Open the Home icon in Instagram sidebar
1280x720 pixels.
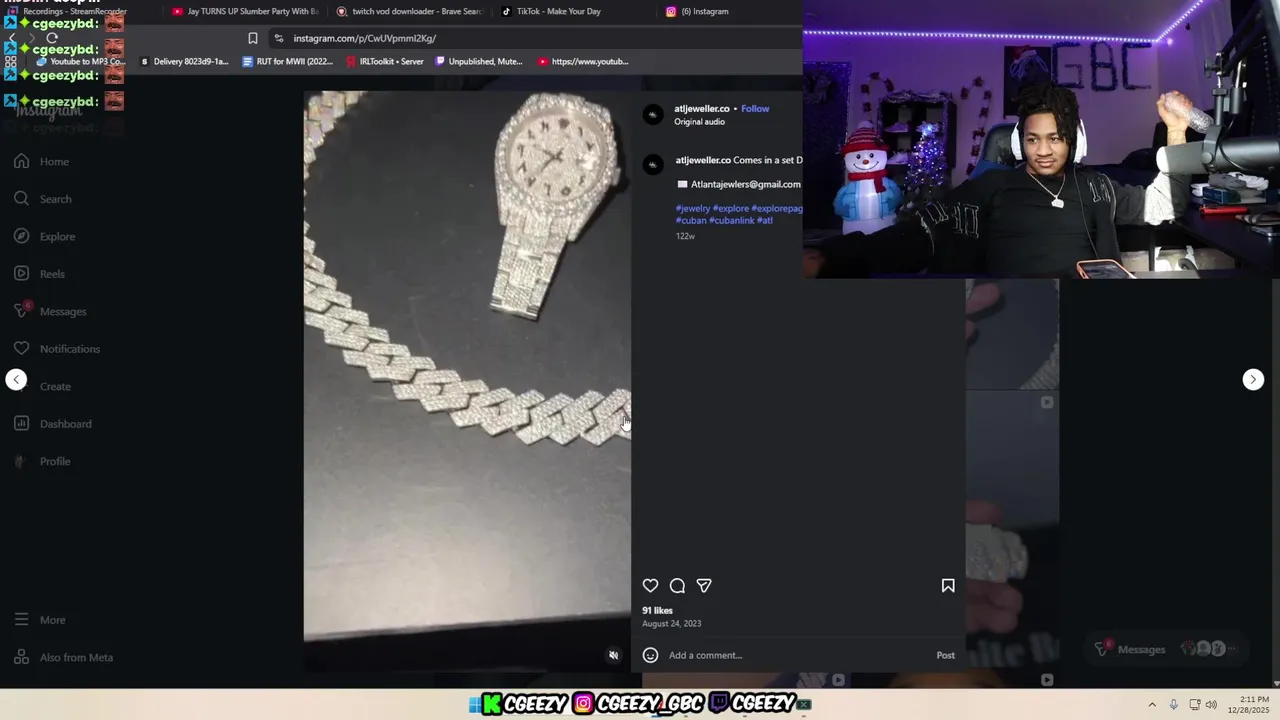coord(21,161)
